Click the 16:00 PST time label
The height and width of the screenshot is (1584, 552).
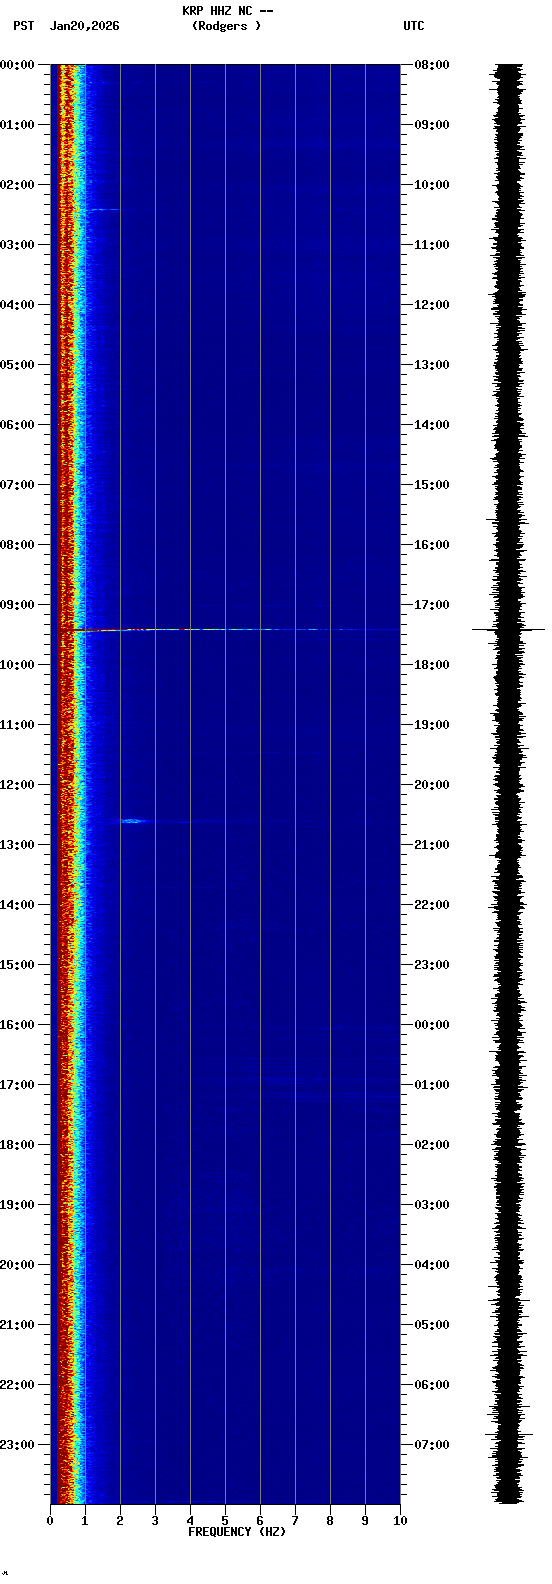tap(17, 1025)
